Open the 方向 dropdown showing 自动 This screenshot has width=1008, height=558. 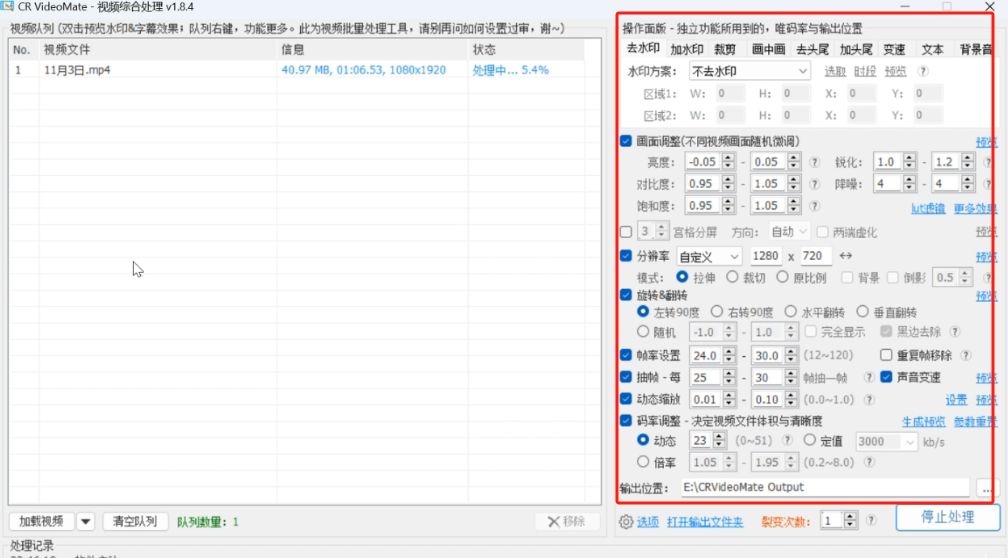789,232
